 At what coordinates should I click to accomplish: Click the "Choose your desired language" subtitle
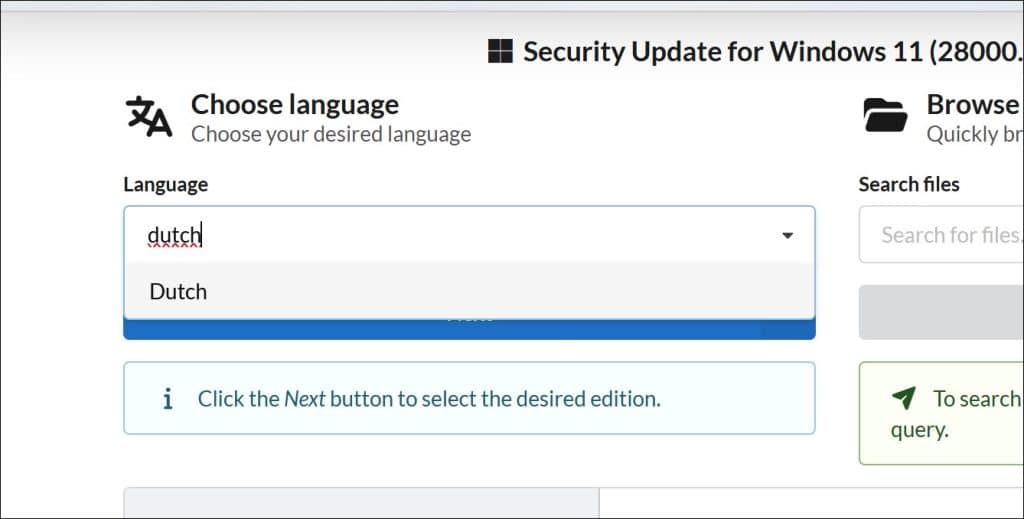point(331,134)
